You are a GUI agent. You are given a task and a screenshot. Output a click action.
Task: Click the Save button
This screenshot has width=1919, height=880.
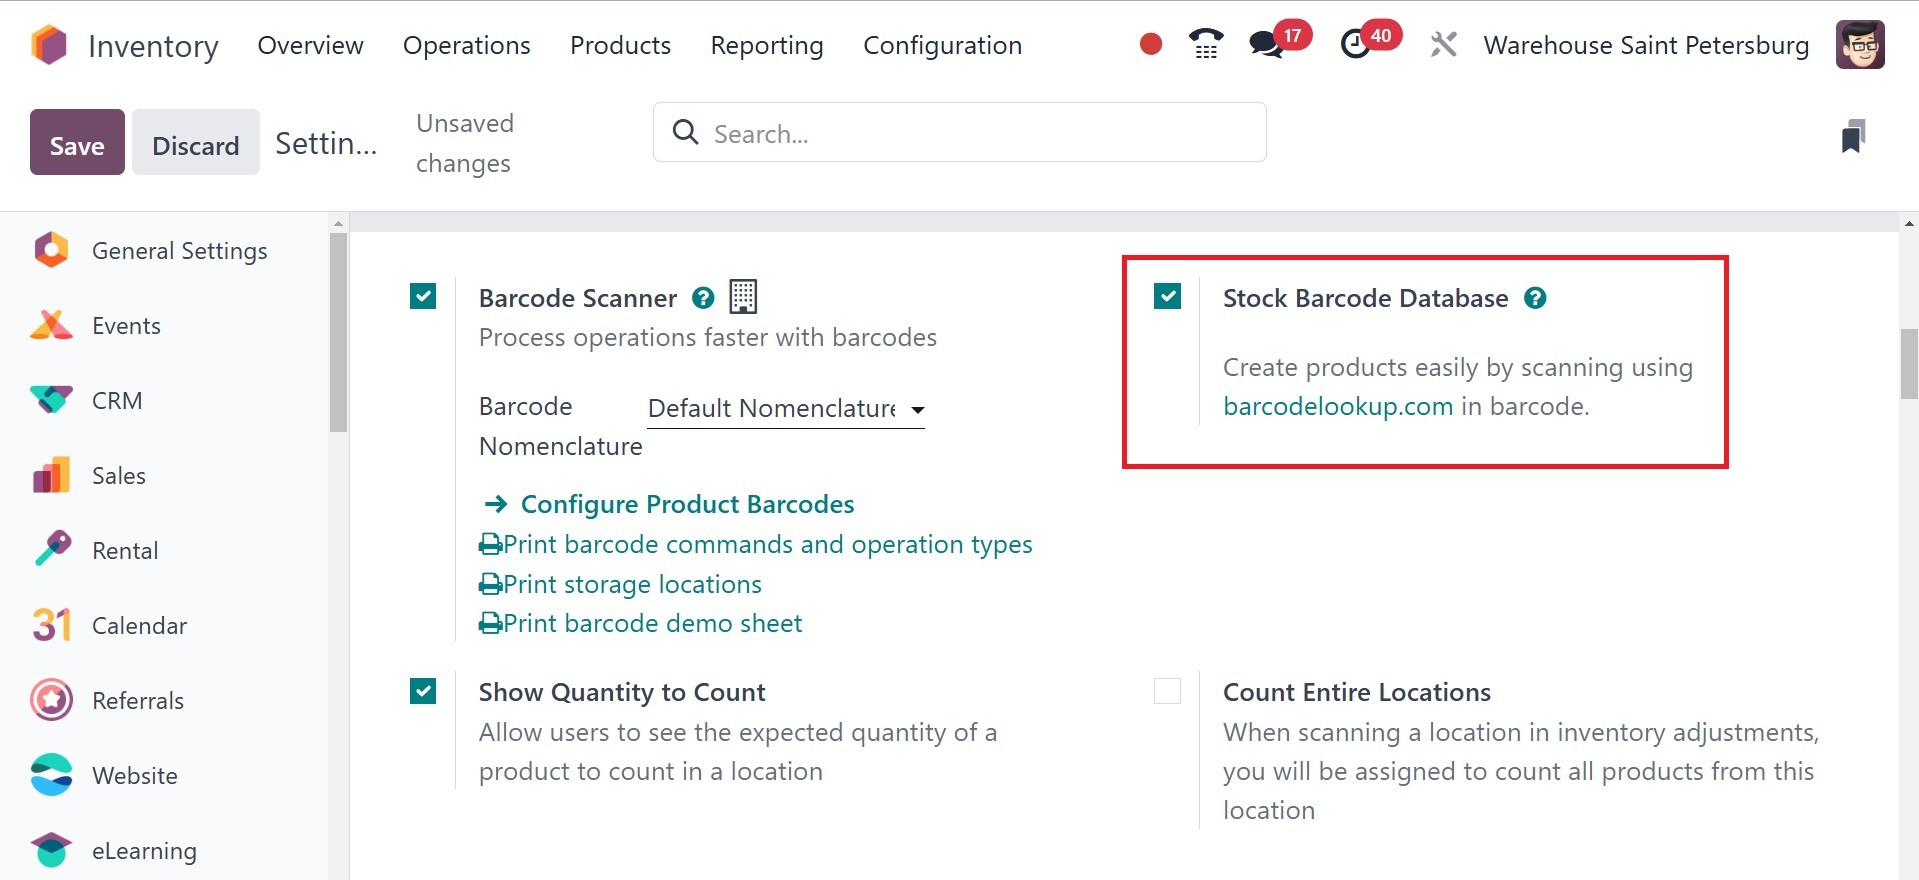point(77,143)
